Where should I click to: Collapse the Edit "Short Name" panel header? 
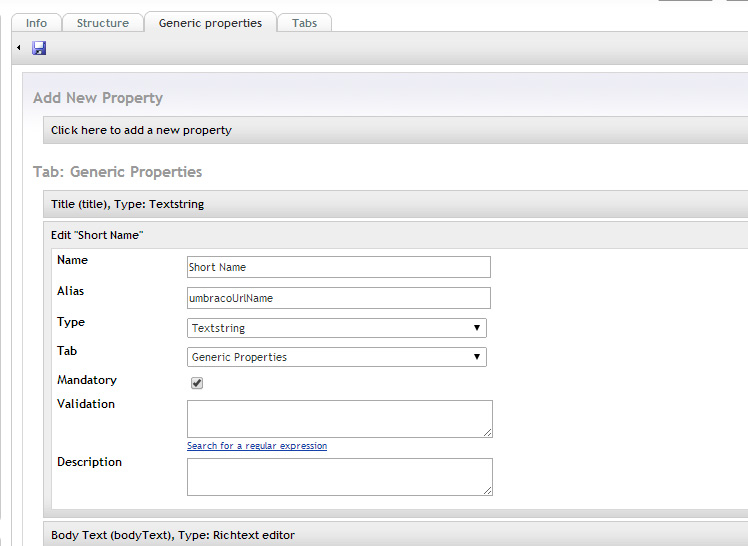pos(395,235)
